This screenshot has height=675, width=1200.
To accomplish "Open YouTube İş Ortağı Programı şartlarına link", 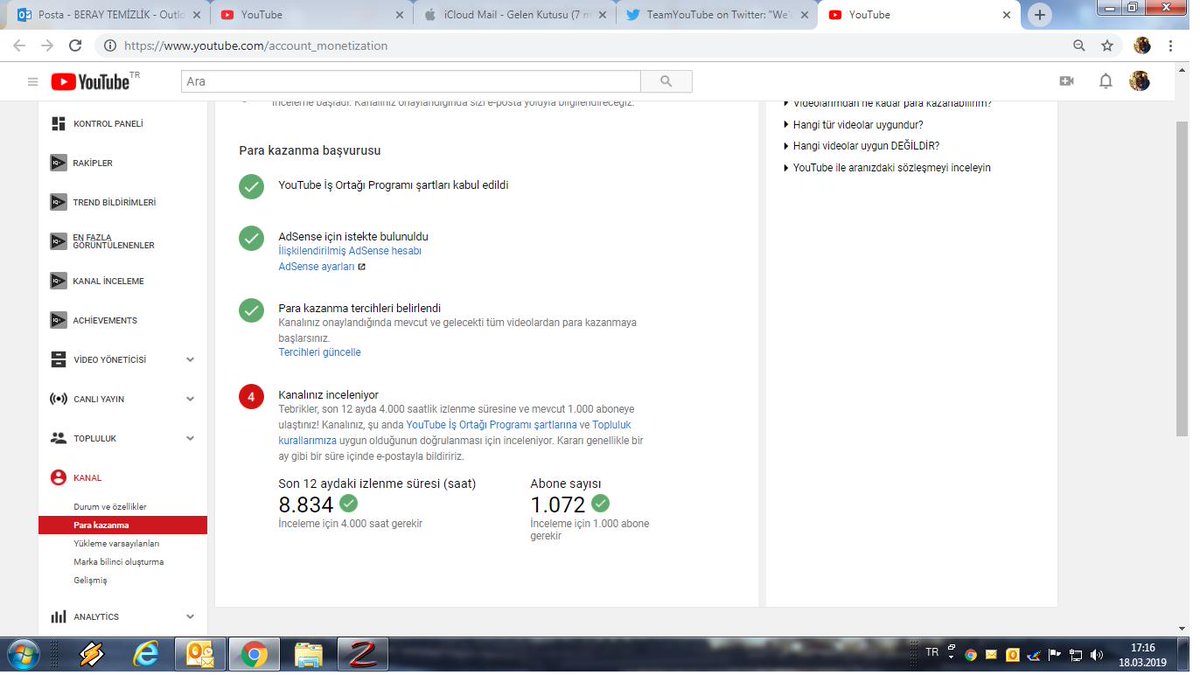I will [x=491, y=425].
